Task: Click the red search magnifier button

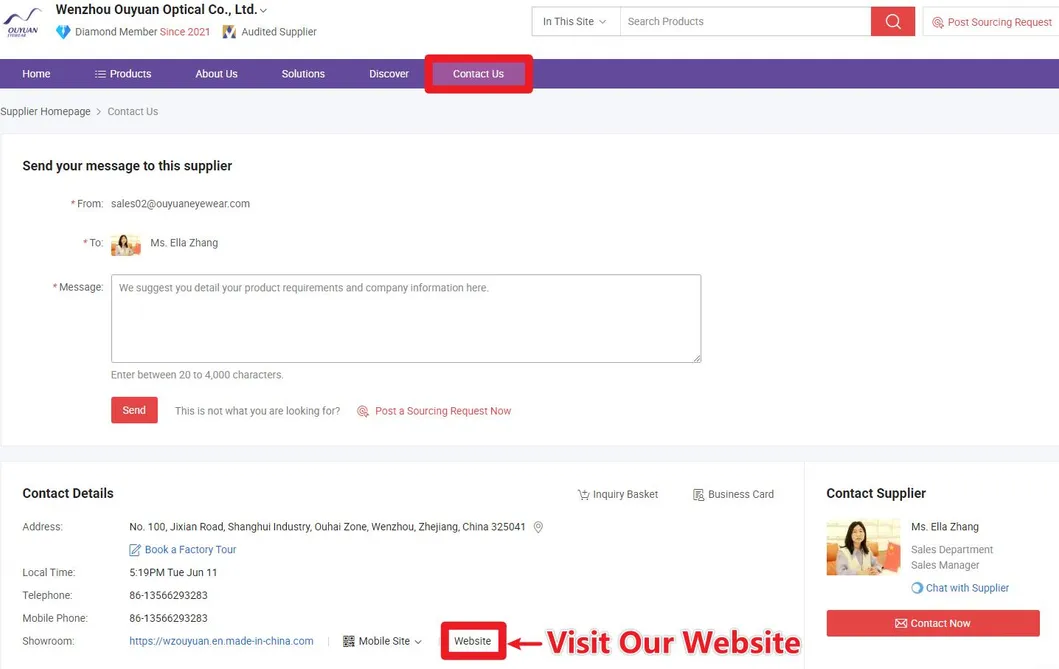Action: (892, 22)
